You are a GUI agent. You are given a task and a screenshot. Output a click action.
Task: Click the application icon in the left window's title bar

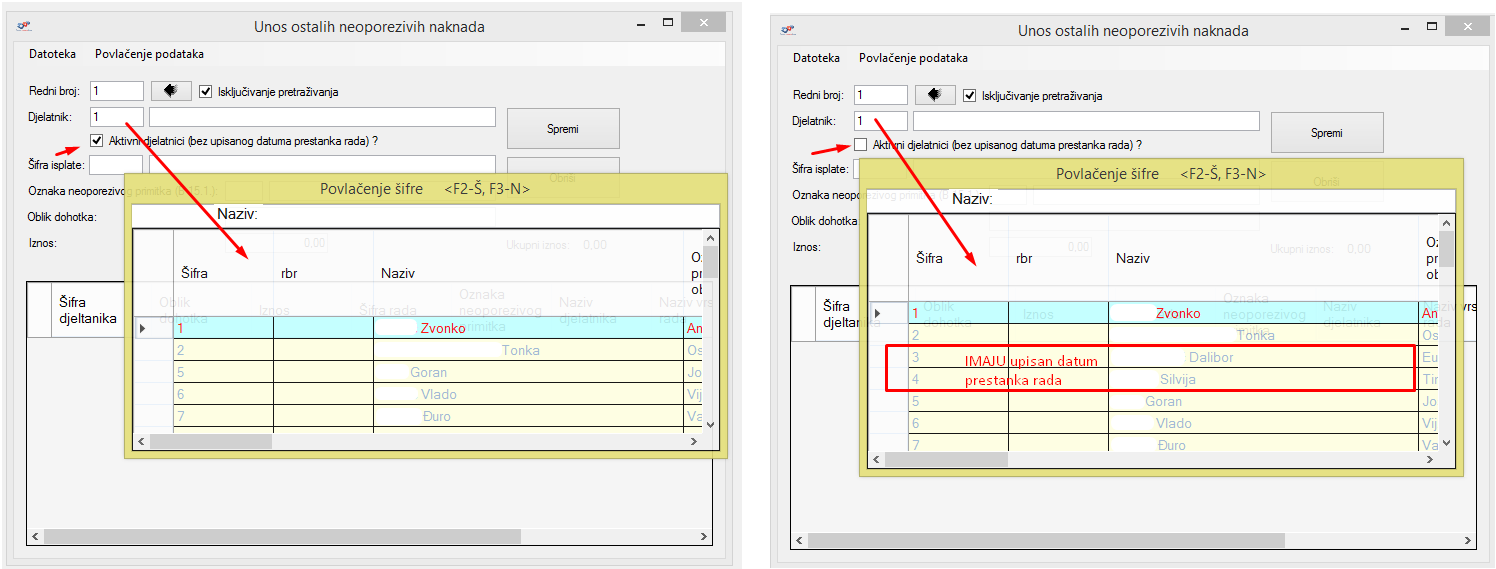coord(24,26)
